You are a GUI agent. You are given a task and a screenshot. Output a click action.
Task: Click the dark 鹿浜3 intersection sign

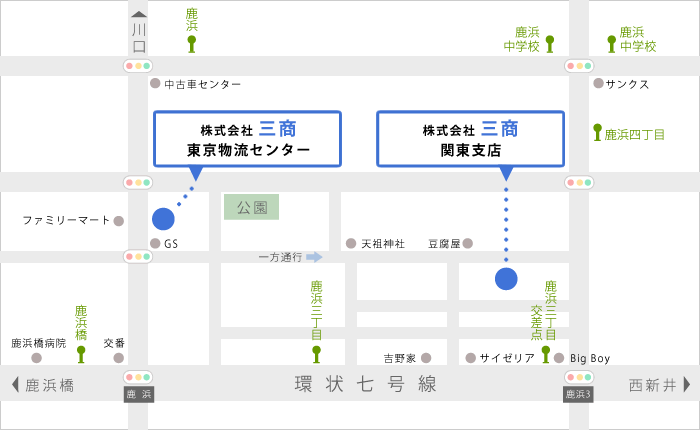click(x=578, y=394)
